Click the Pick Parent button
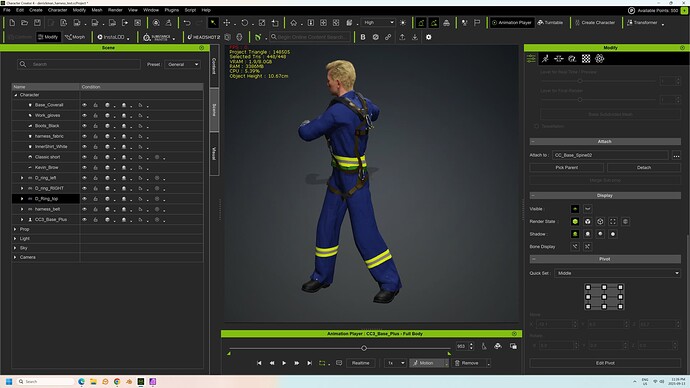 coord(566,168)
